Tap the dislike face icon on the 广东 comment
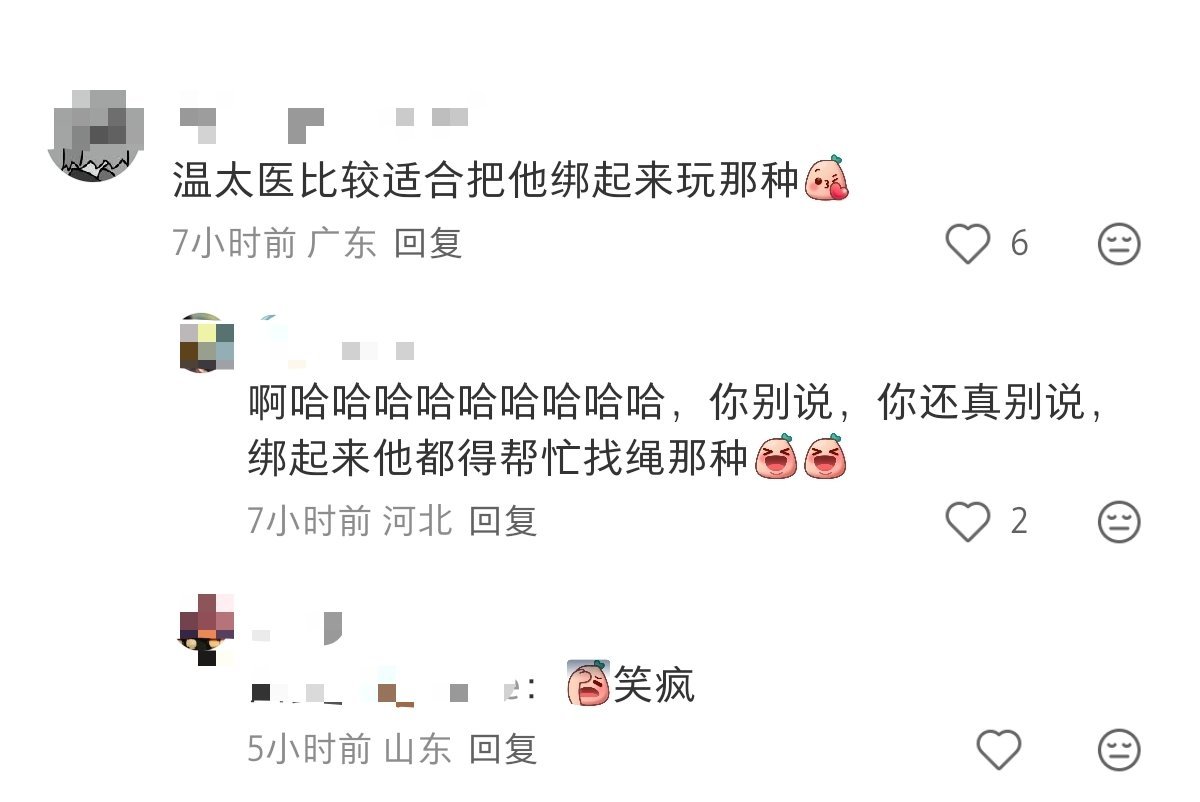The width and height of the screenshot is (1200, 802). [1119, 244]
